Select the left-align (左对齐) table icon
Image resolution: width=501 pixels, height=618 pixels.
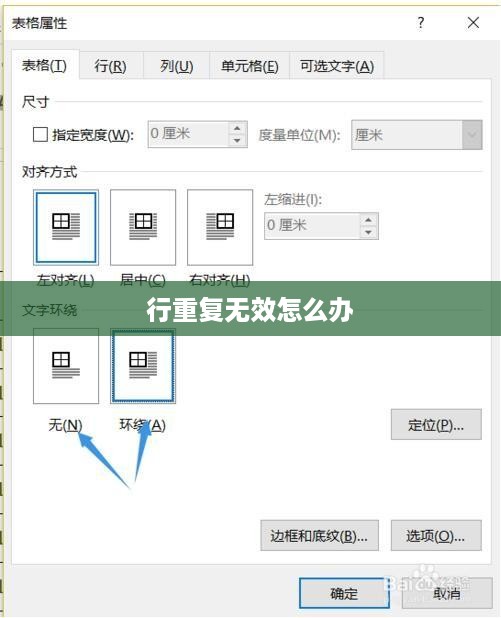[66, 227]
